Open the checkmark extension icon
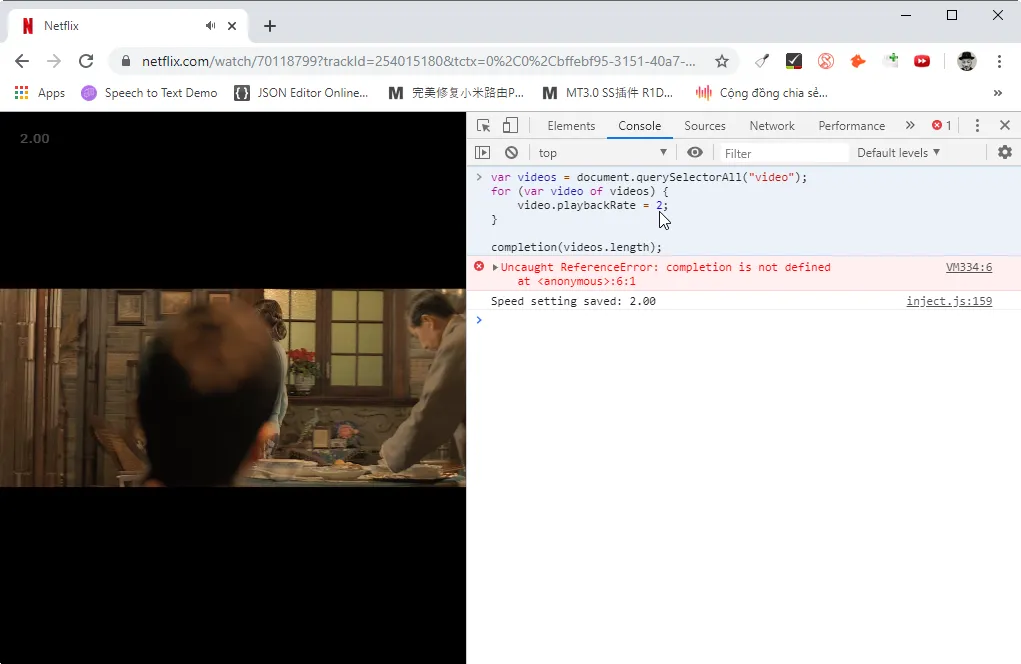 tap(793, 61)
